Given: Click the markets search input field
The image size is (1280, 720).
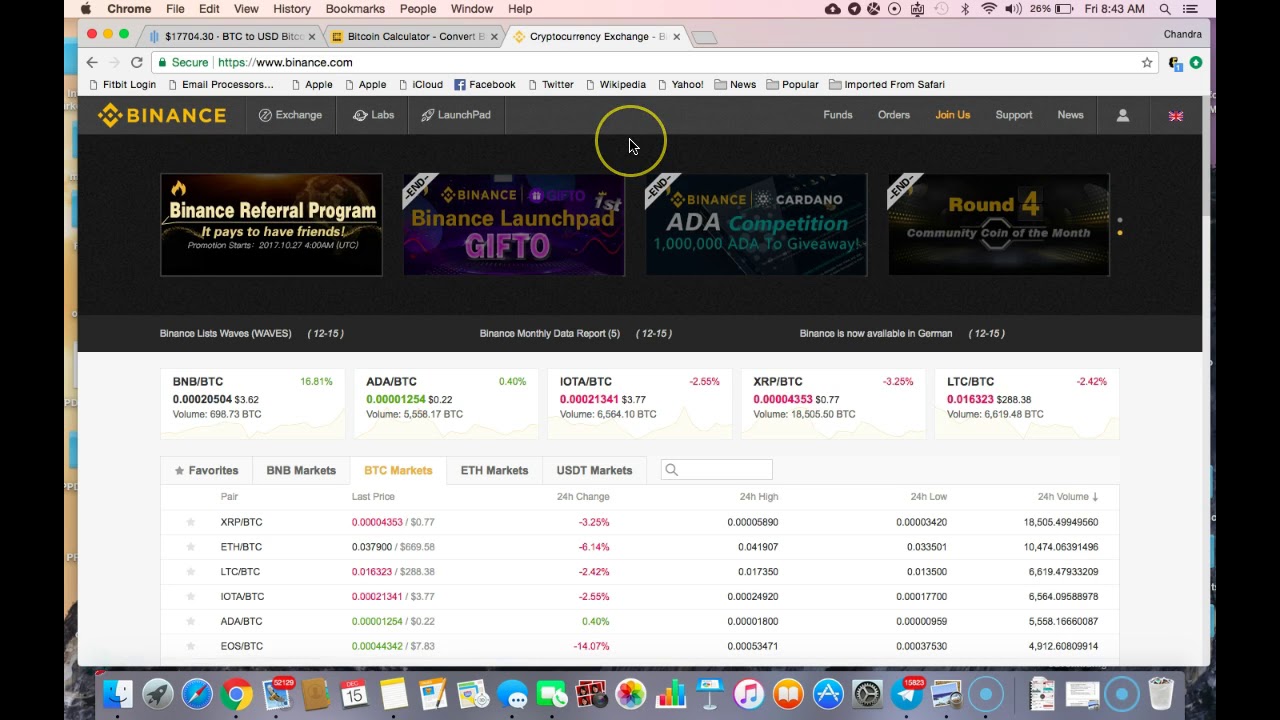Looking at the screenshot, I should point(717,470).
